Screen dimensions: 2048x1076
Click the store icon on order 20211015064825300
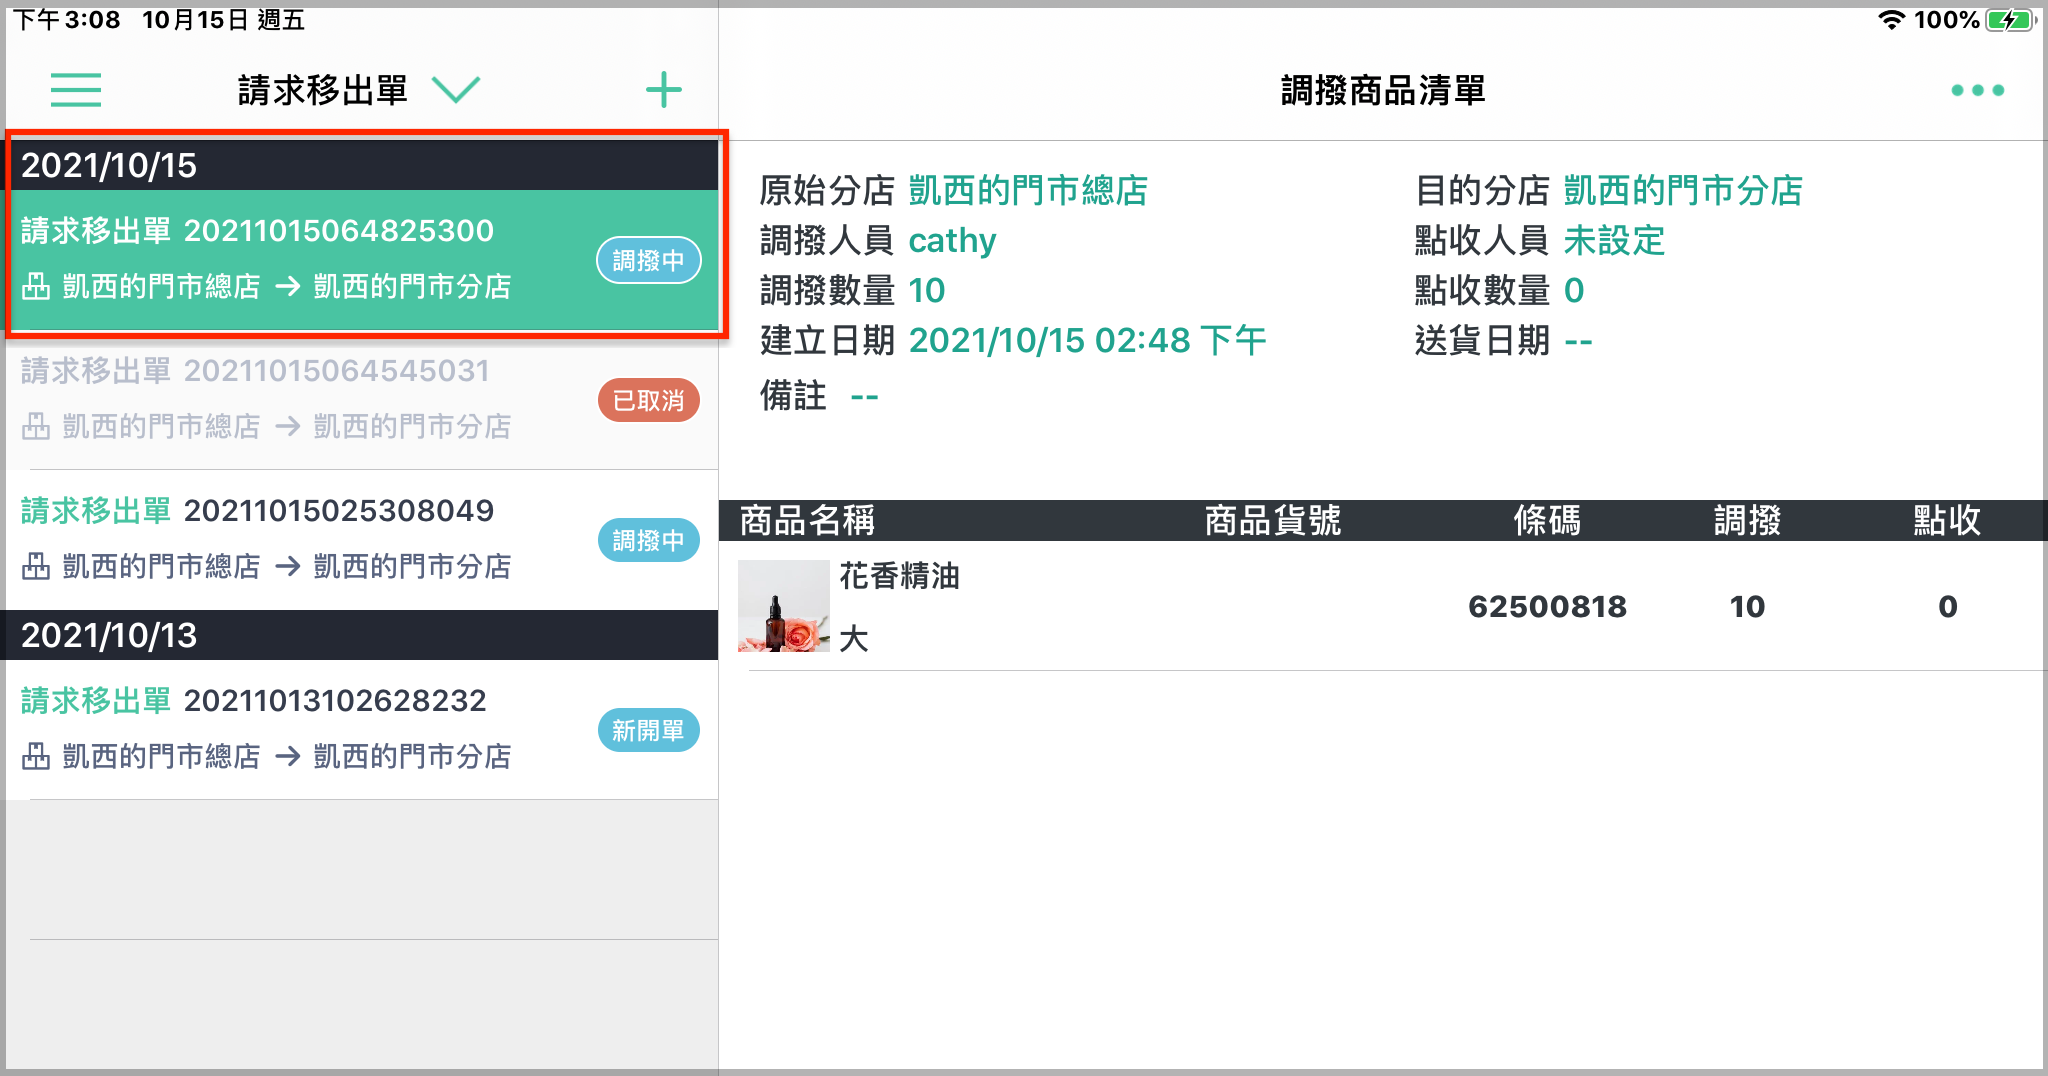(36, 286)
